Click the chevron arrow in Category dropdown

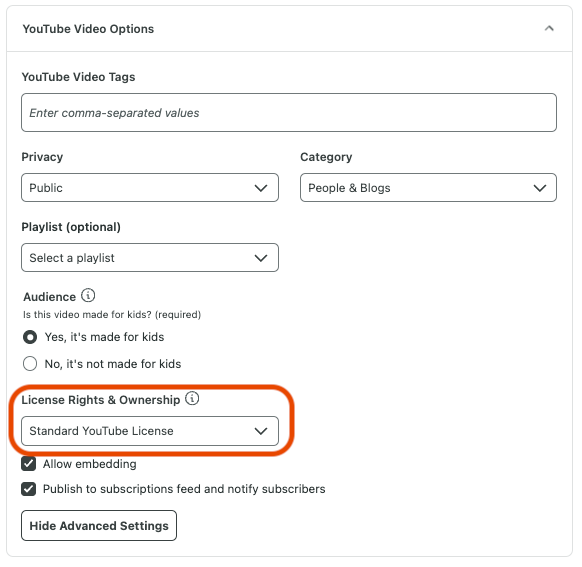[540, 188]
